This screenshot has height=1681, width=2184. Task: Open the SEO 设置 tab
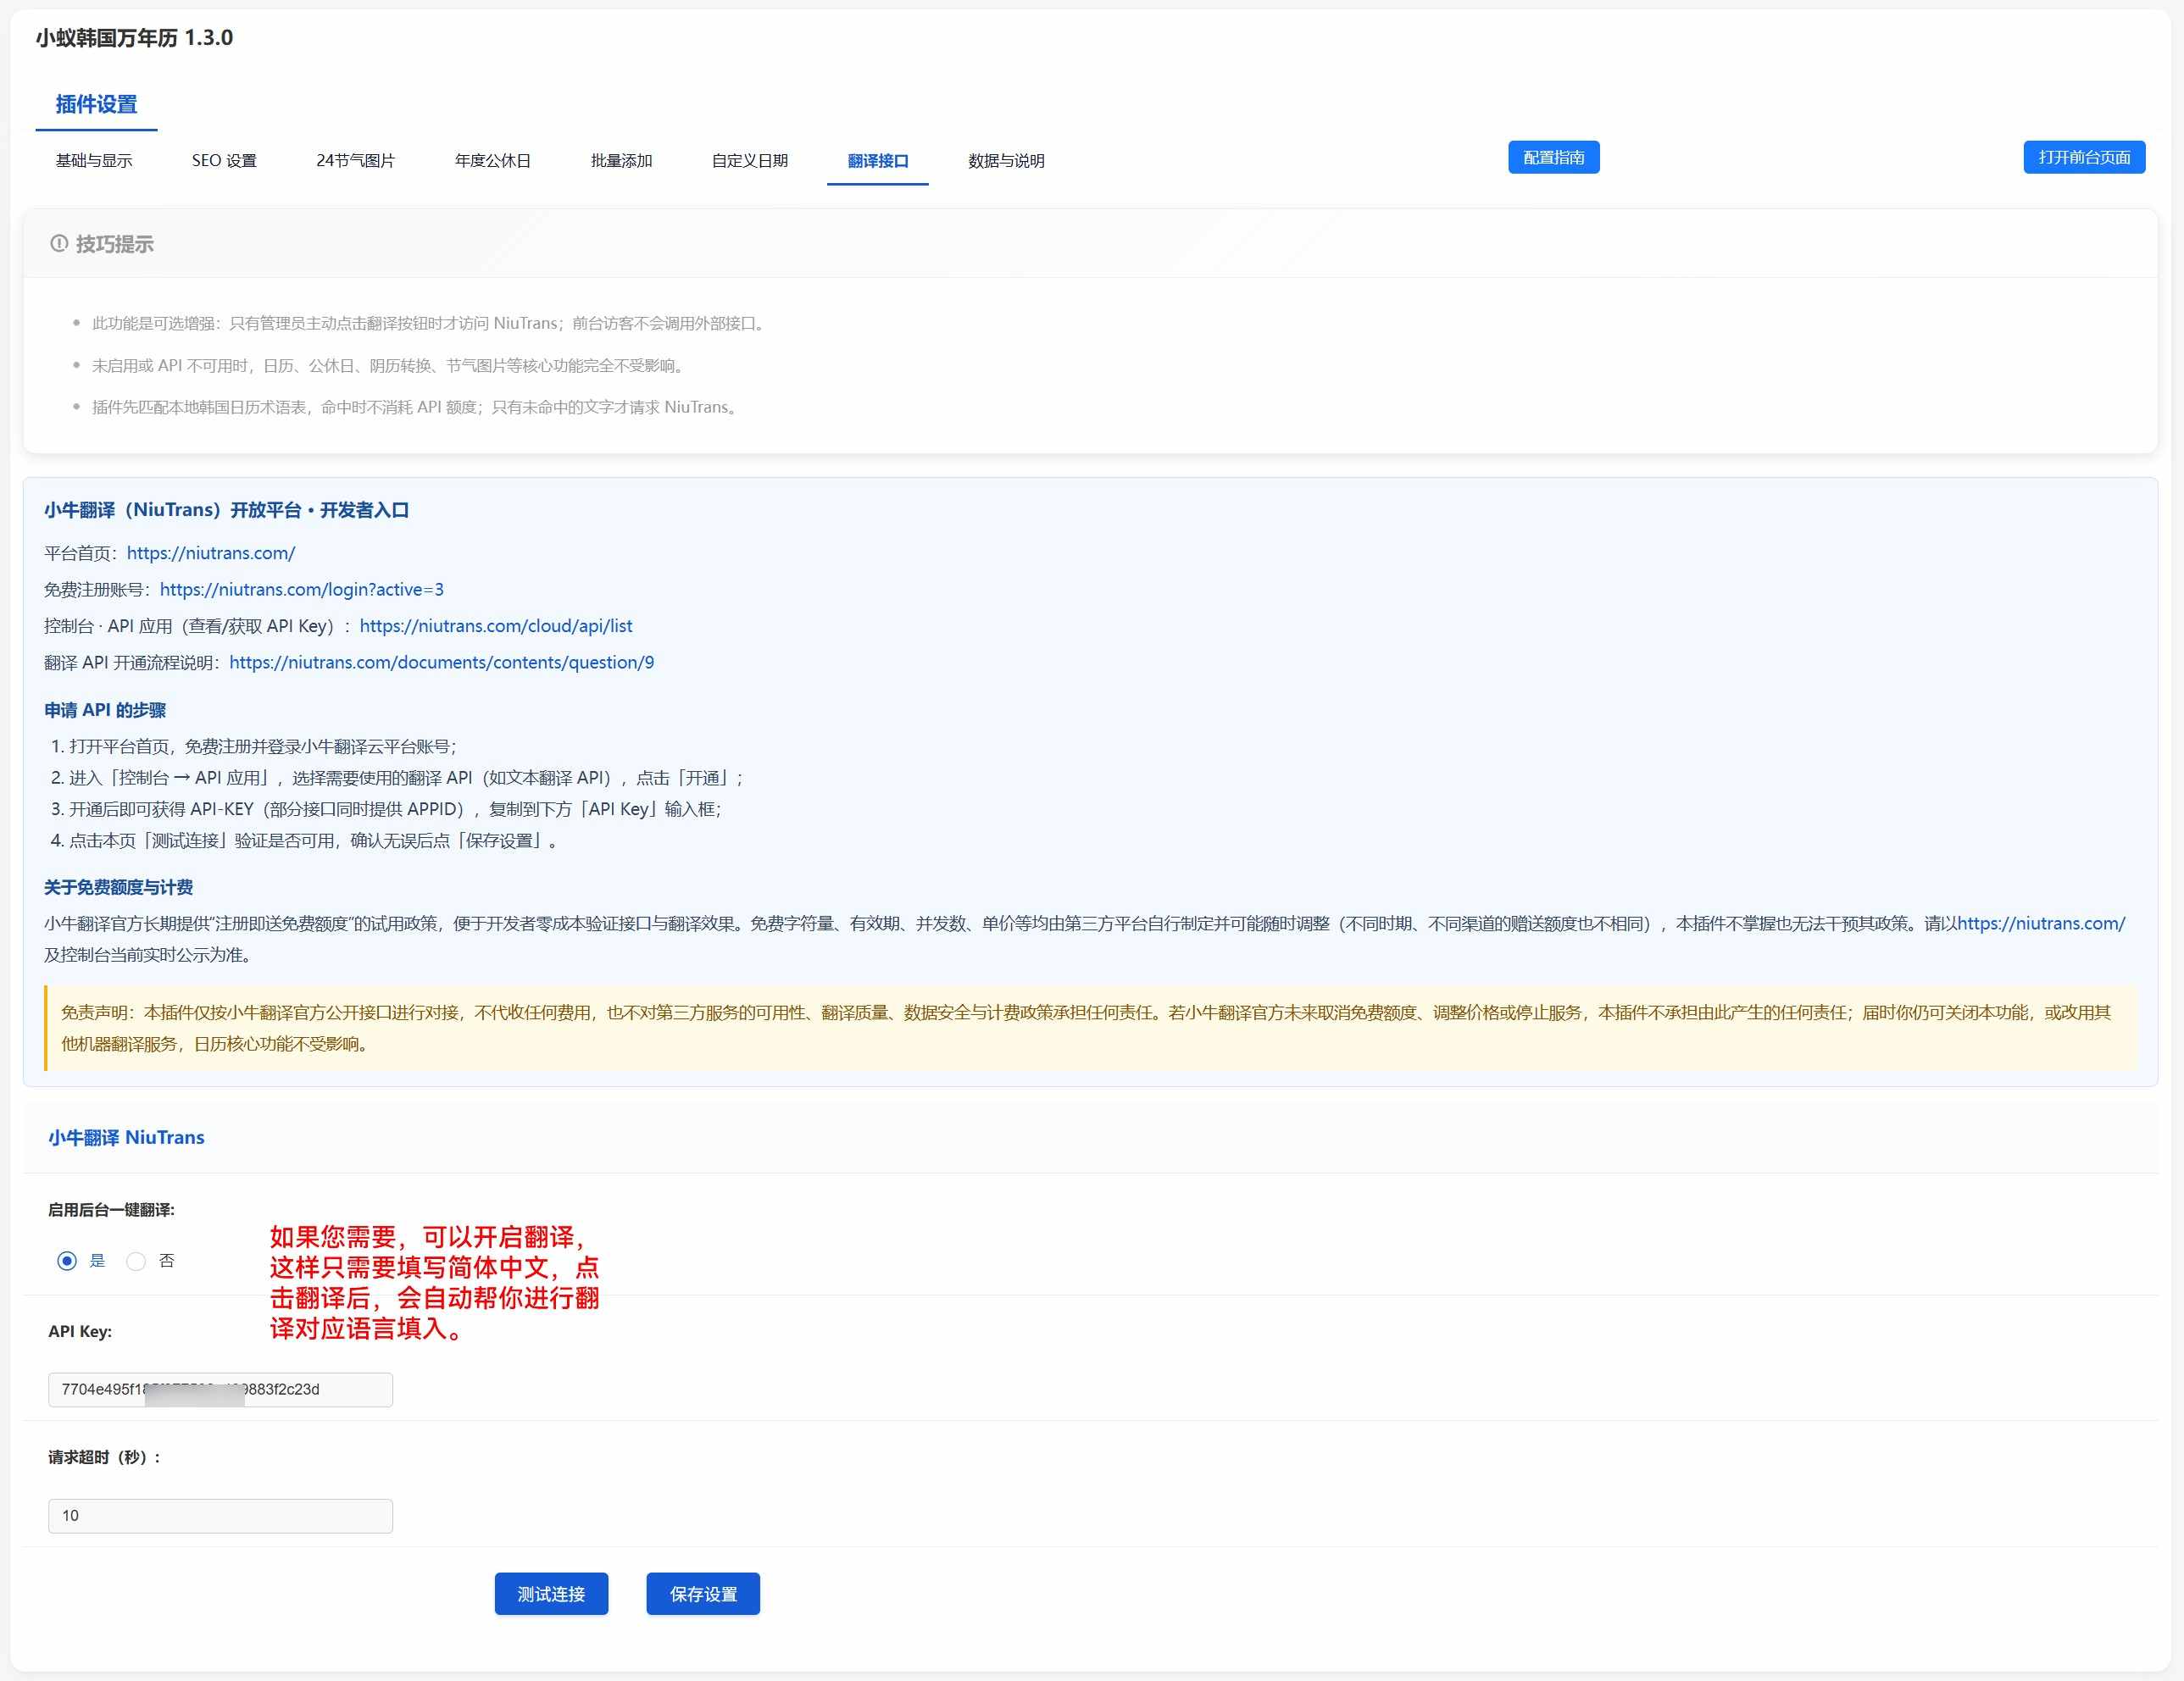224,160
